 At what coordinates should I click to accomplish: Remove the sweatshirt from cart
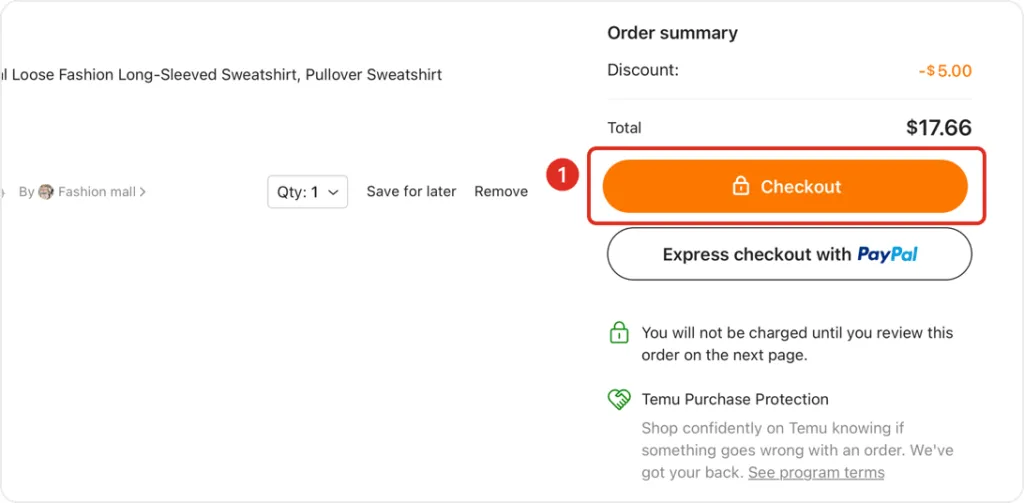click(x=501, y=192)
